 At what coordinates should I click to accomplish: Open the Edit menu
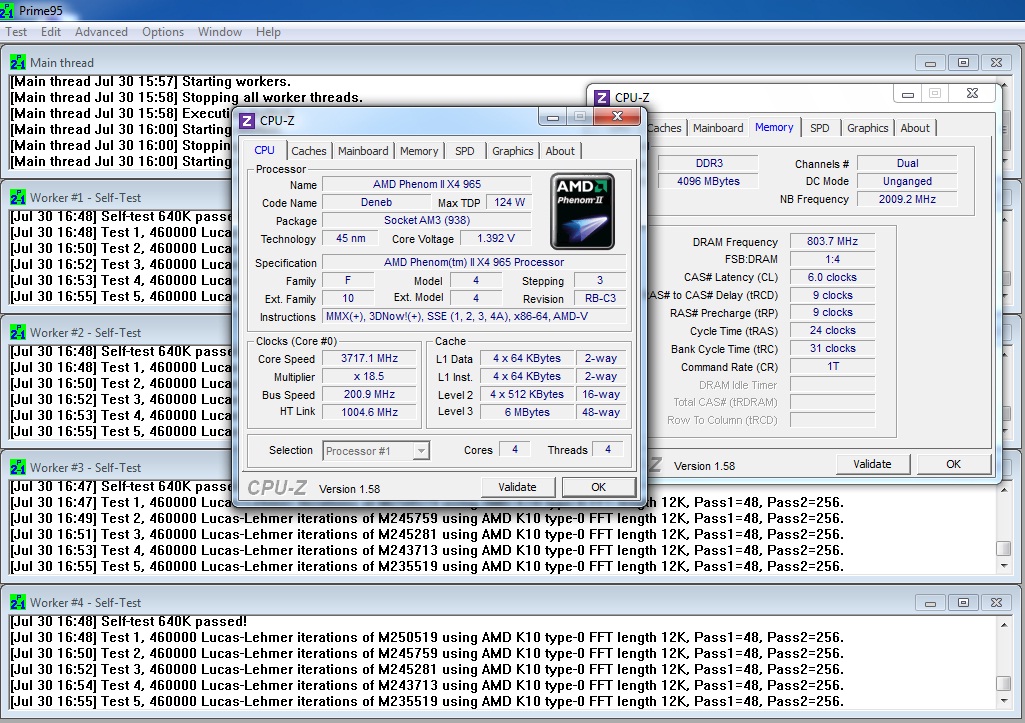click(50, 31)
